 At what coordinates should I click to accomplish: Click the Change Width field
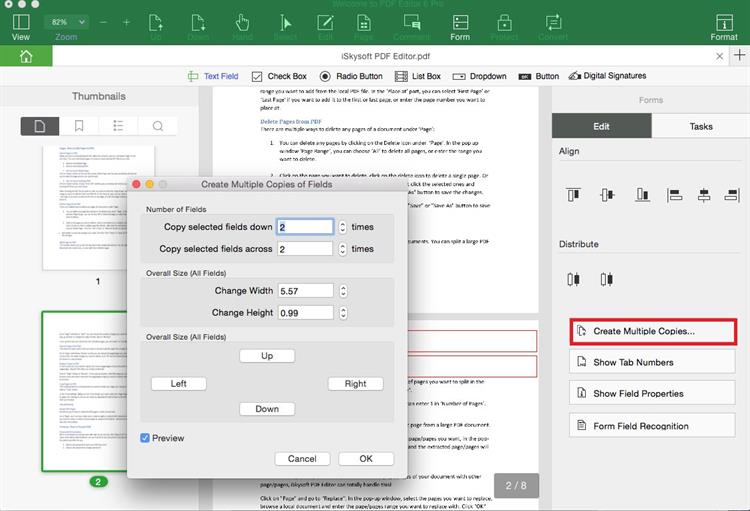tap(306, 291)
